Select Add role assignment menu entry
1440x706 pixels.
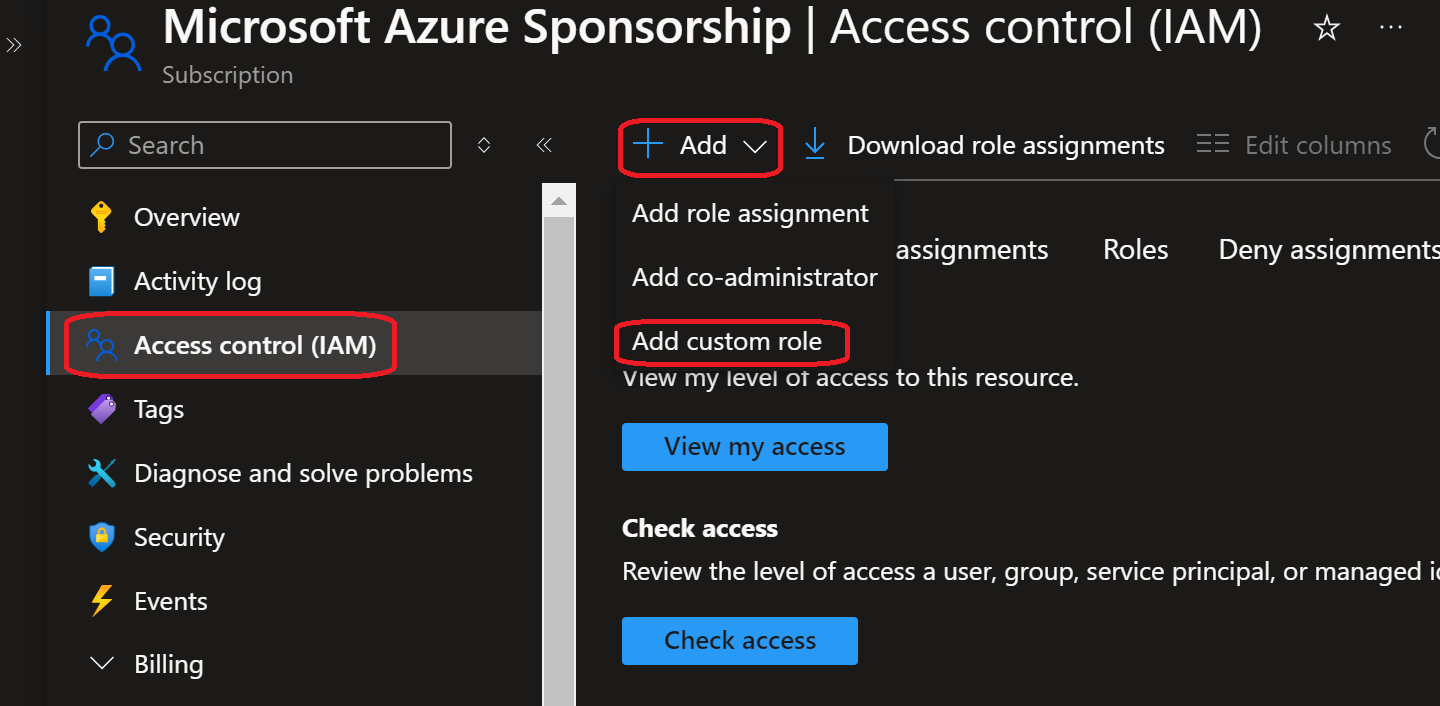(x=750, y=214)
